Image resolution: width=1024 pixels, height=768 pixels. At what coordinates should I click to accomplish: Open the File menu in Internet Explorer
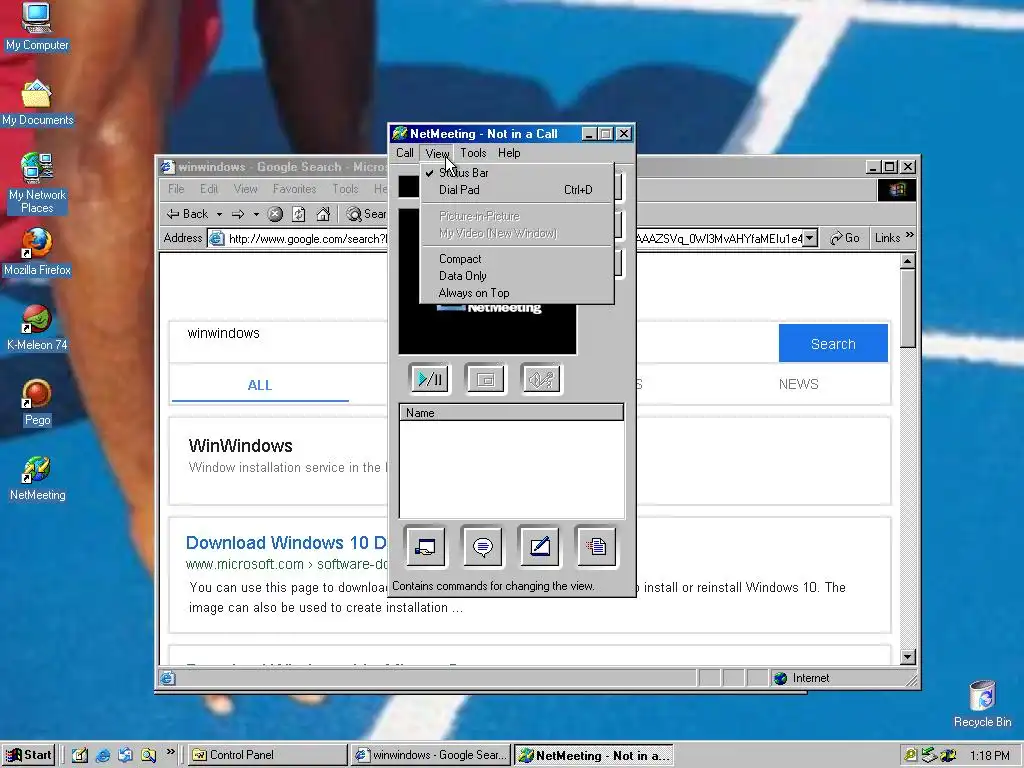click(176, 189)
